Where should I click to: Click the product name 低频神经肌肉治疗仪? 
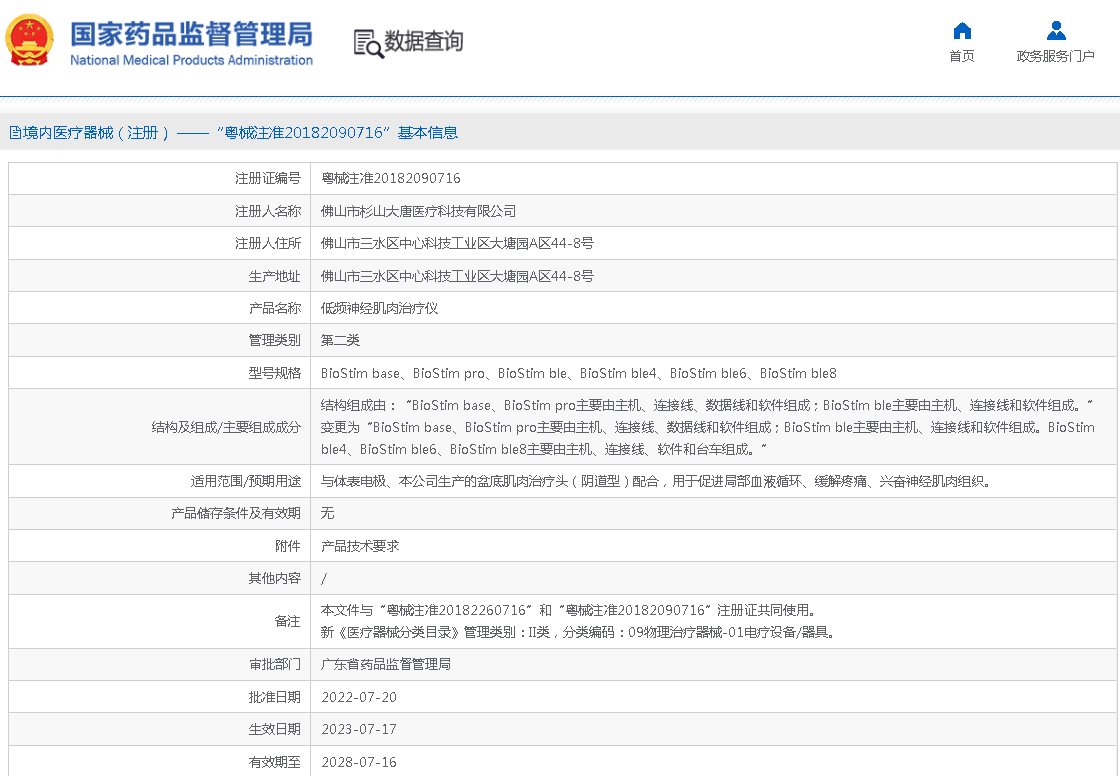[379, 308]
